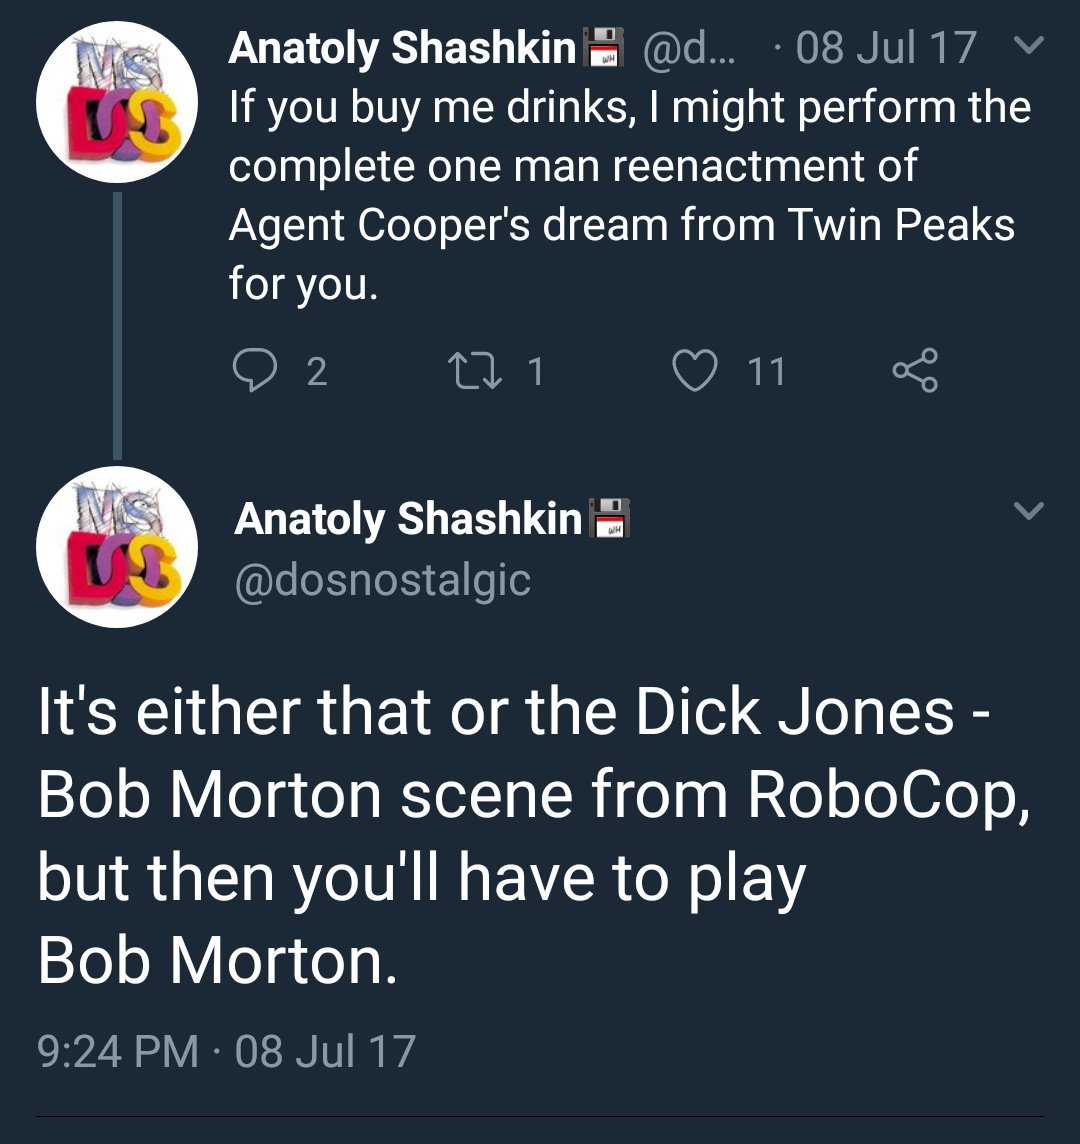Click the reply count number 2
Image resolution: width=1080 pixels, height=1144 pixels.
(x=317, y=371)
